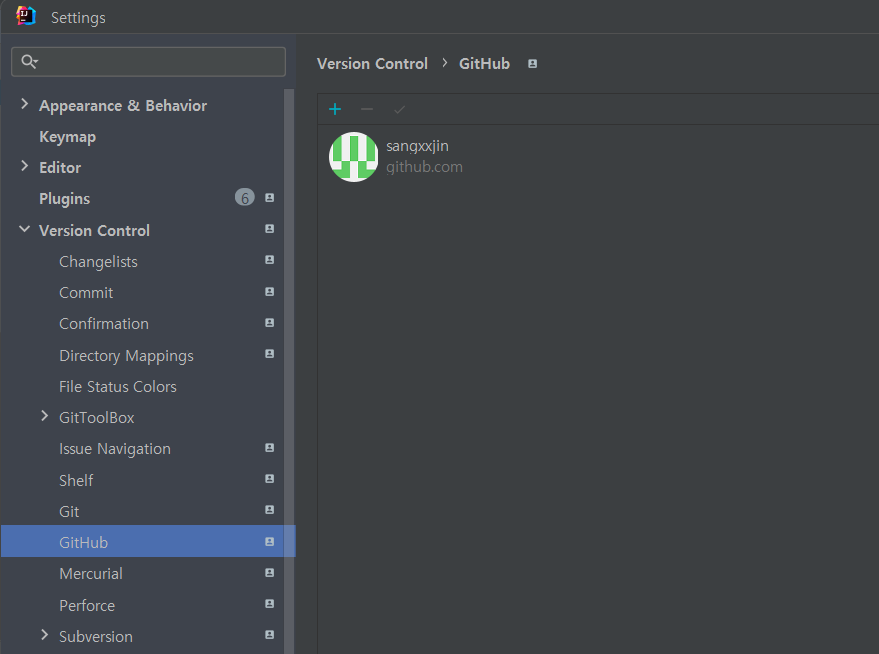
Task: Open Keymap settings
Action: pyautogui.click(x=67, y=137)
